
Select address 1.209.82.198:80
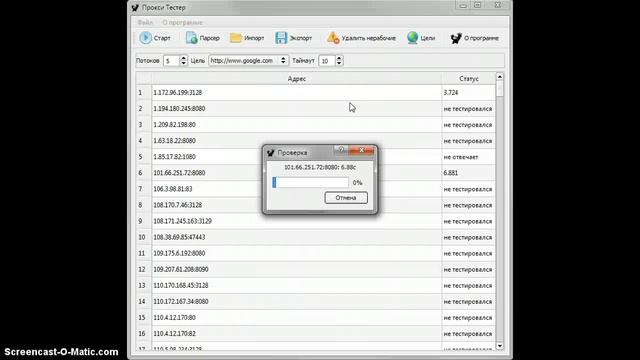tap(174, 124)
